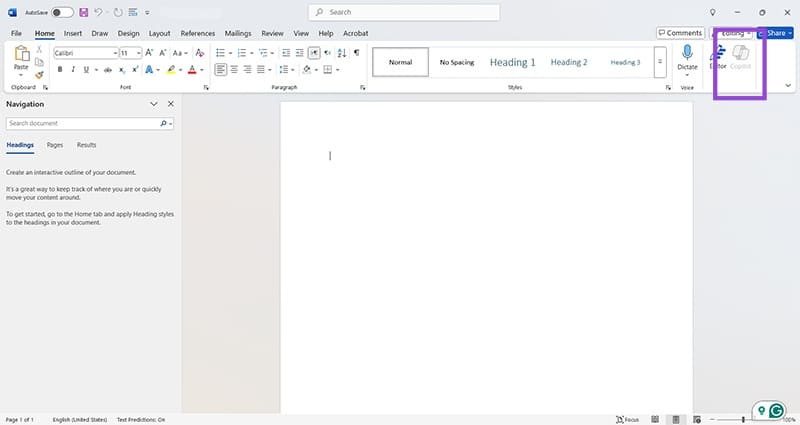Screen dimensions: 800x425
Task: Click the Format Painter icon
Action: 39,74
